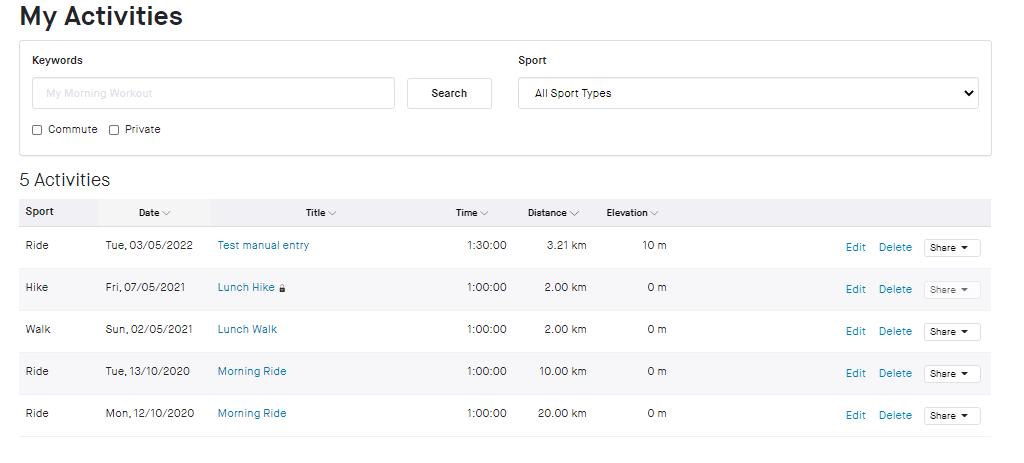Screen dimensions: 1024x463
Task: Open Share dropdown for 13/10/2020 Morning Ride
Action: (952, 374)
